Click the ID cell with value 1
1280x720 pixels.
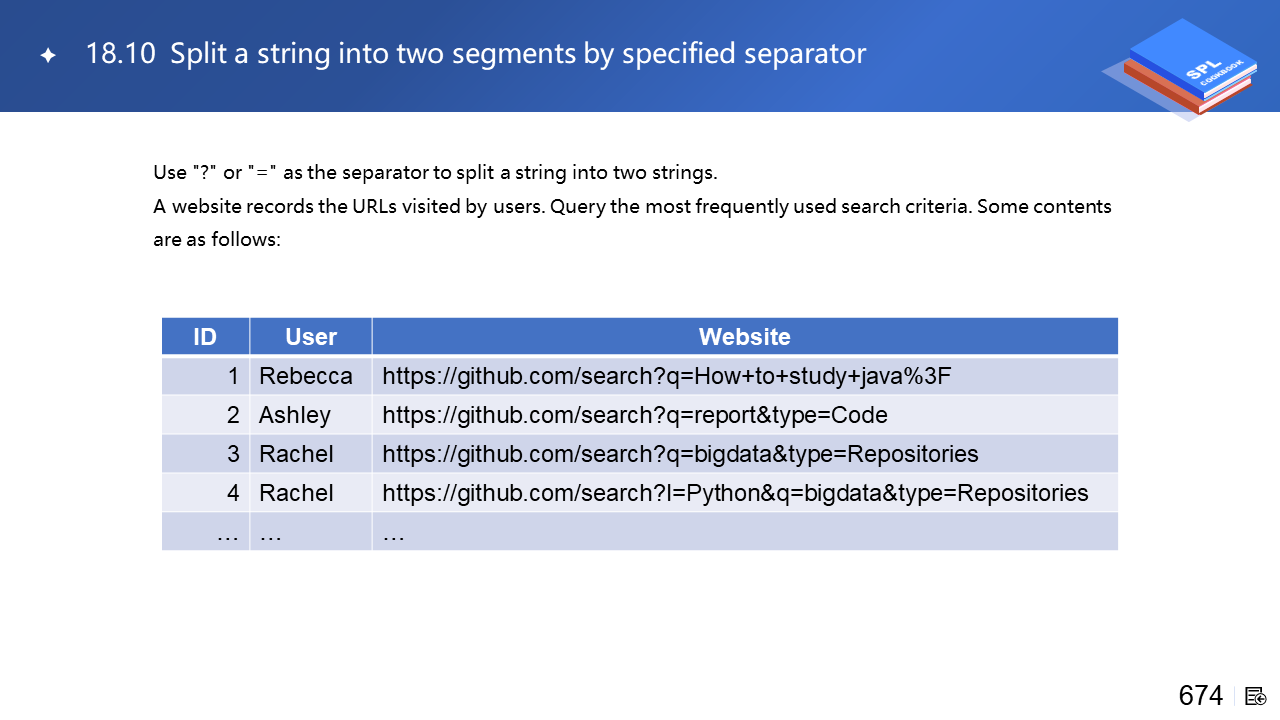click(233, 376)
